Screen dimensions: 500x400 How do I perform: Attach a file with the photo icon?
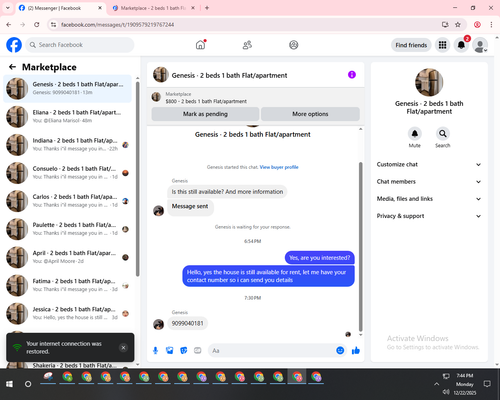click(x=170, y=351)
